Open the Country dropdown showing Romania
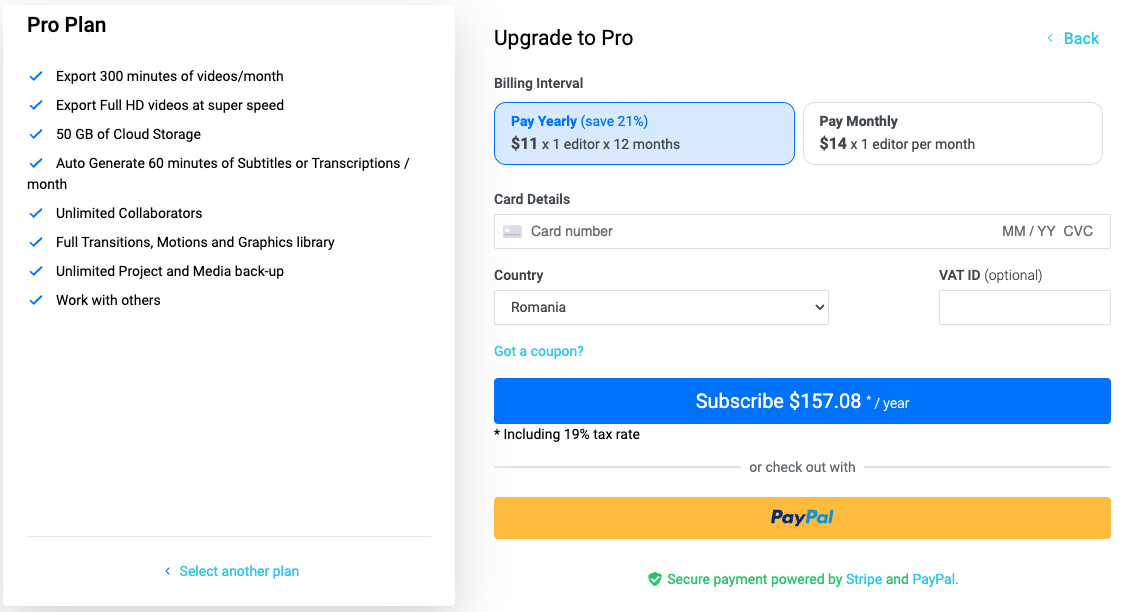The image size is (1125, 612). click(x=661, y=307)
